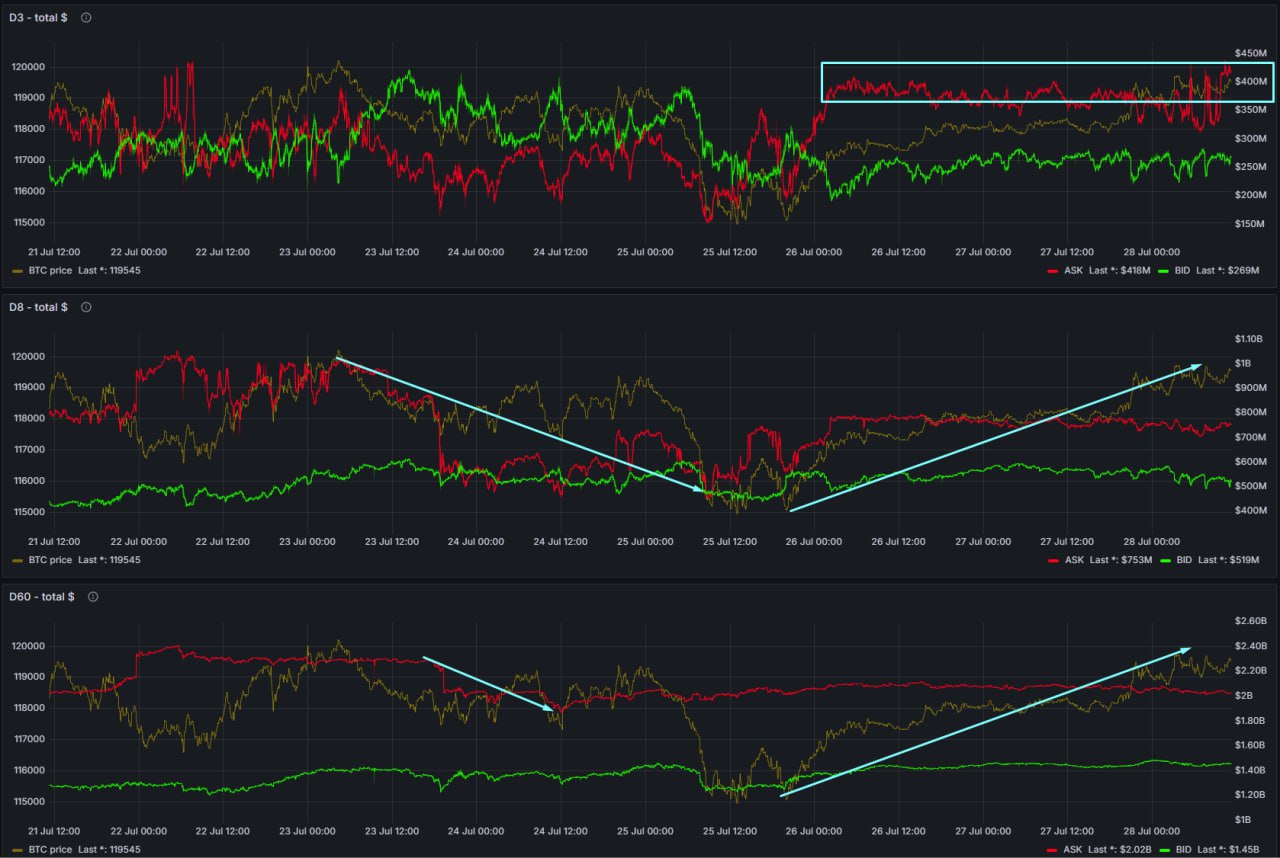Click the info icon next to D3 title
The height and width of the screenshot is (858, 1280).
click(x=86, y=18)
